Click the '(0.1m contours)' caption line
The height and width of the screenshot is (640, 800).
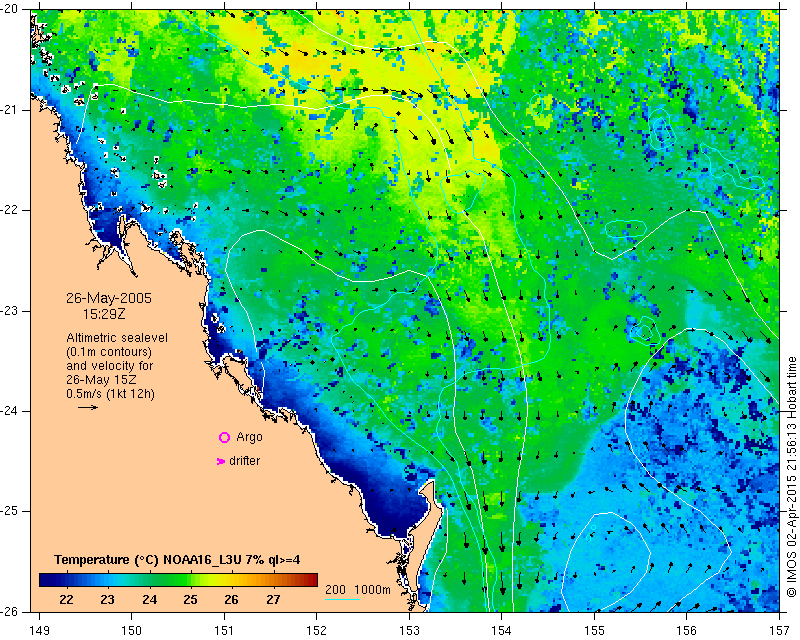point(109,352)
